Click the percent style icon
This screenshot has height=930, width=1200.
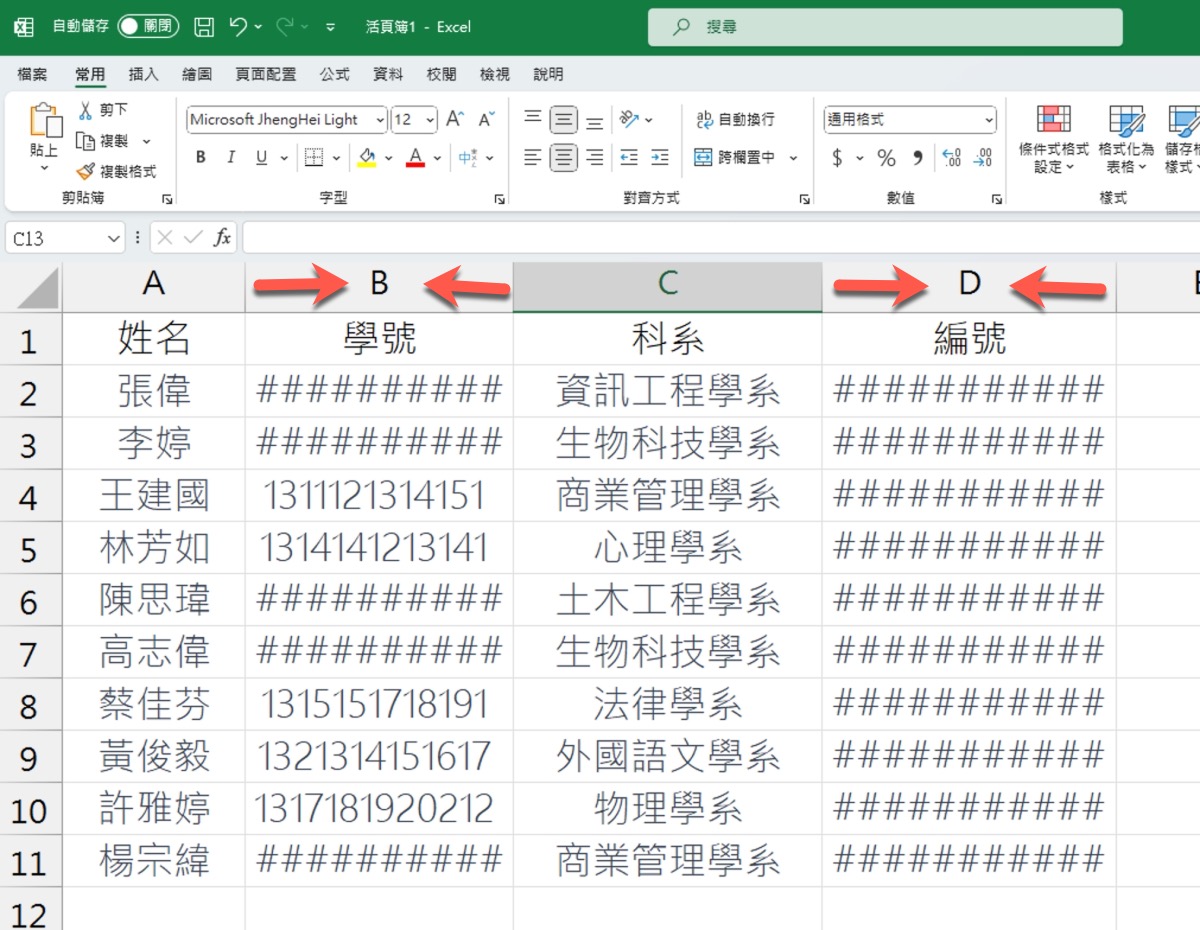point(886,158)
